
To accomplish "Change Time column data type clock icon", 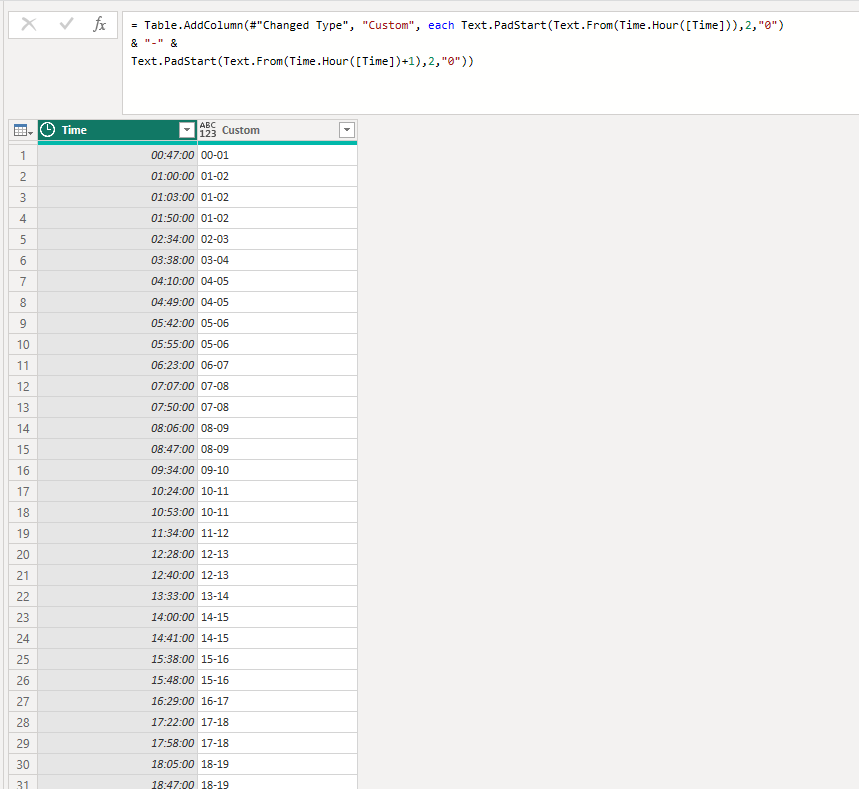I will coord(48,130).
